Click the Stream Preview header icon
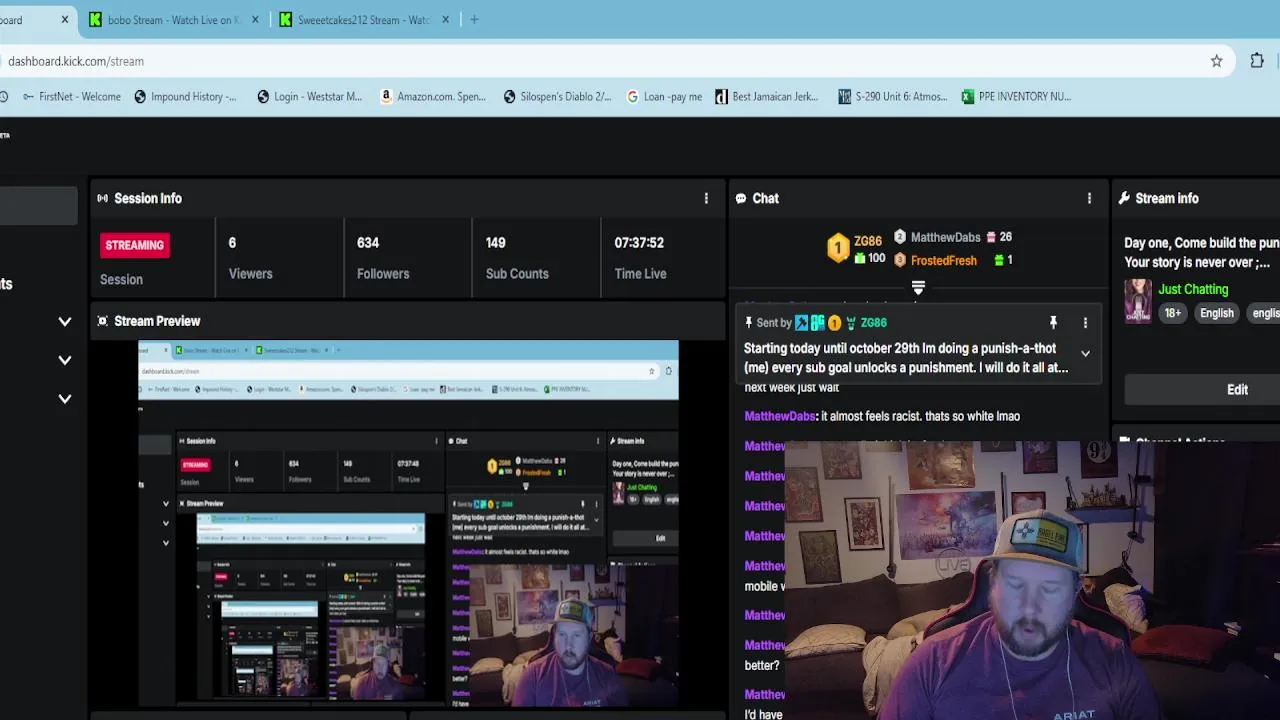Screen dimensions: 1280x720 click(102, 321)
